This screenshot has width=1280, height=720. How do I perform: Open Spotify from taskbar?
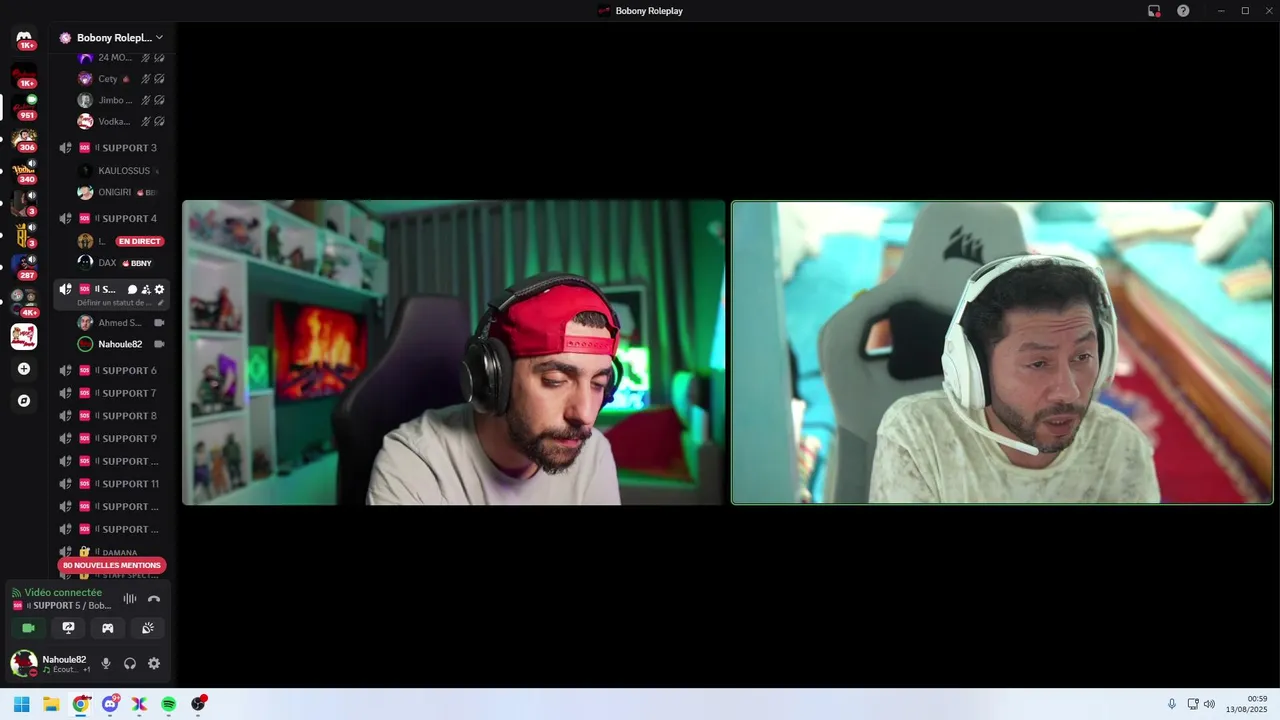[x=169, y=704]
